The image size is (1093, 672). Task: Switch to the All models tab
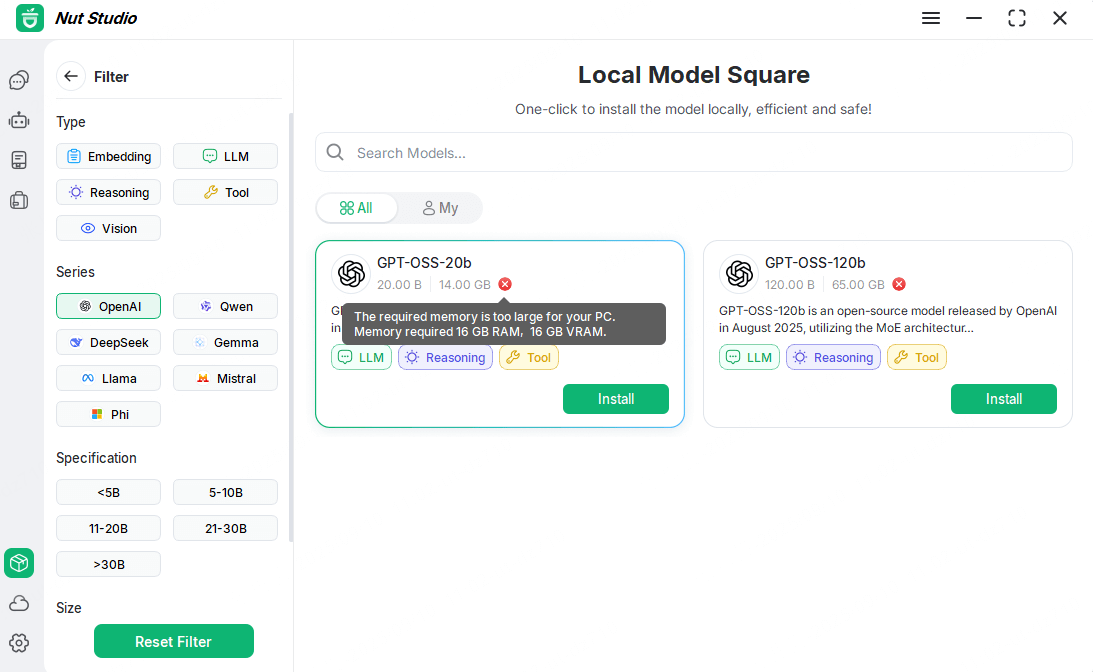(x=356, y=208)
